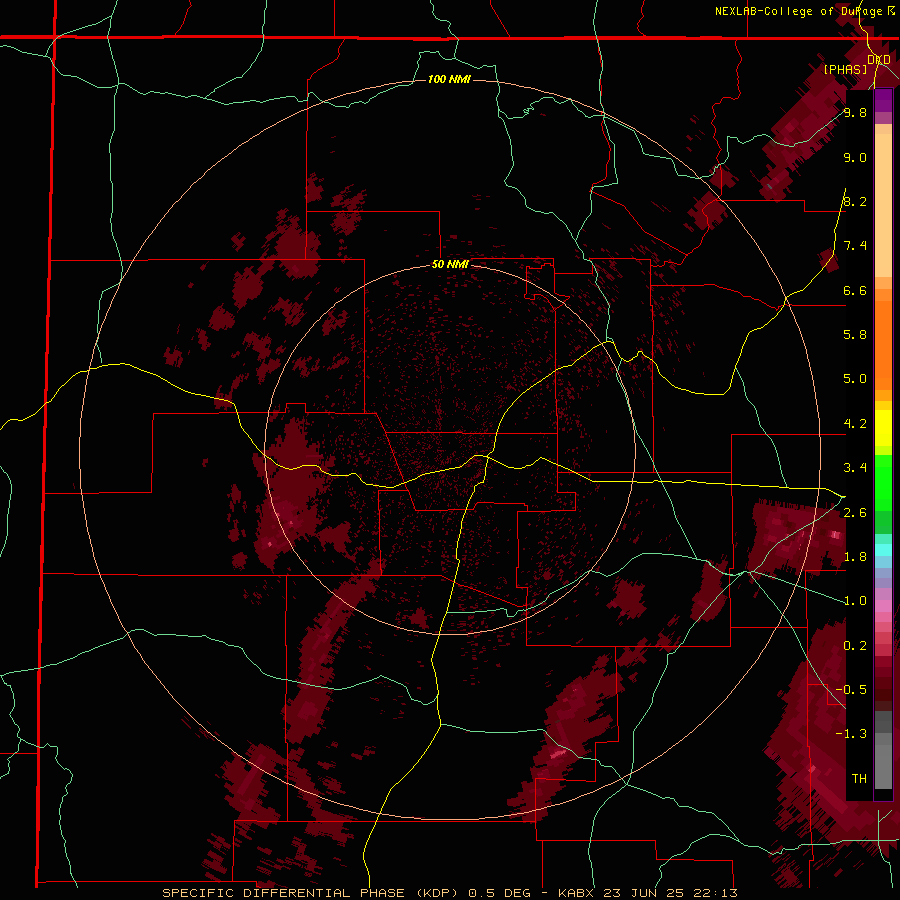The image size is (900, 900).
Task: Click the 6.6 legend value
Action: [x=855, y=290]
